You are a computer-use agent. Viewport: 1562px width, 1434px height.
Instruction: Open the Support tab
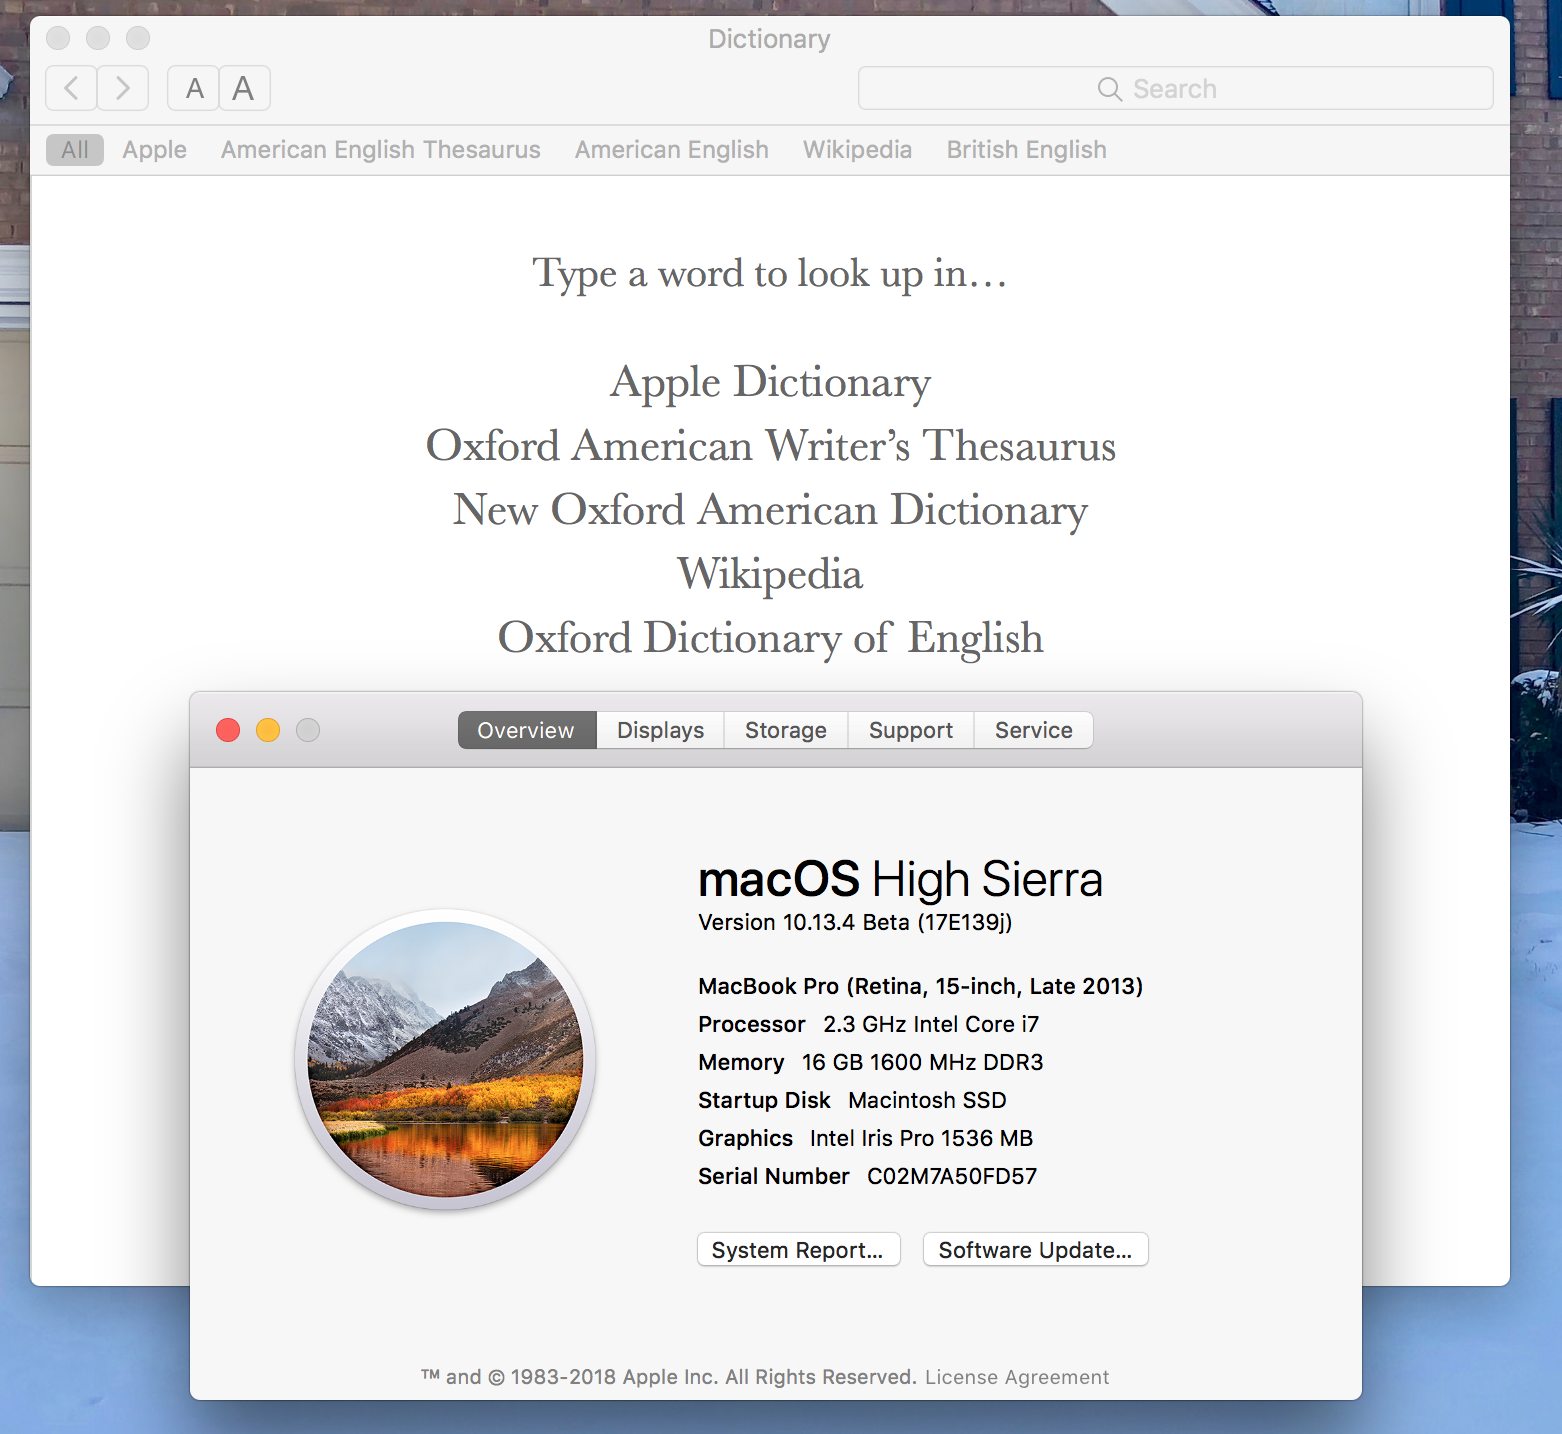(x=911, y=730)
